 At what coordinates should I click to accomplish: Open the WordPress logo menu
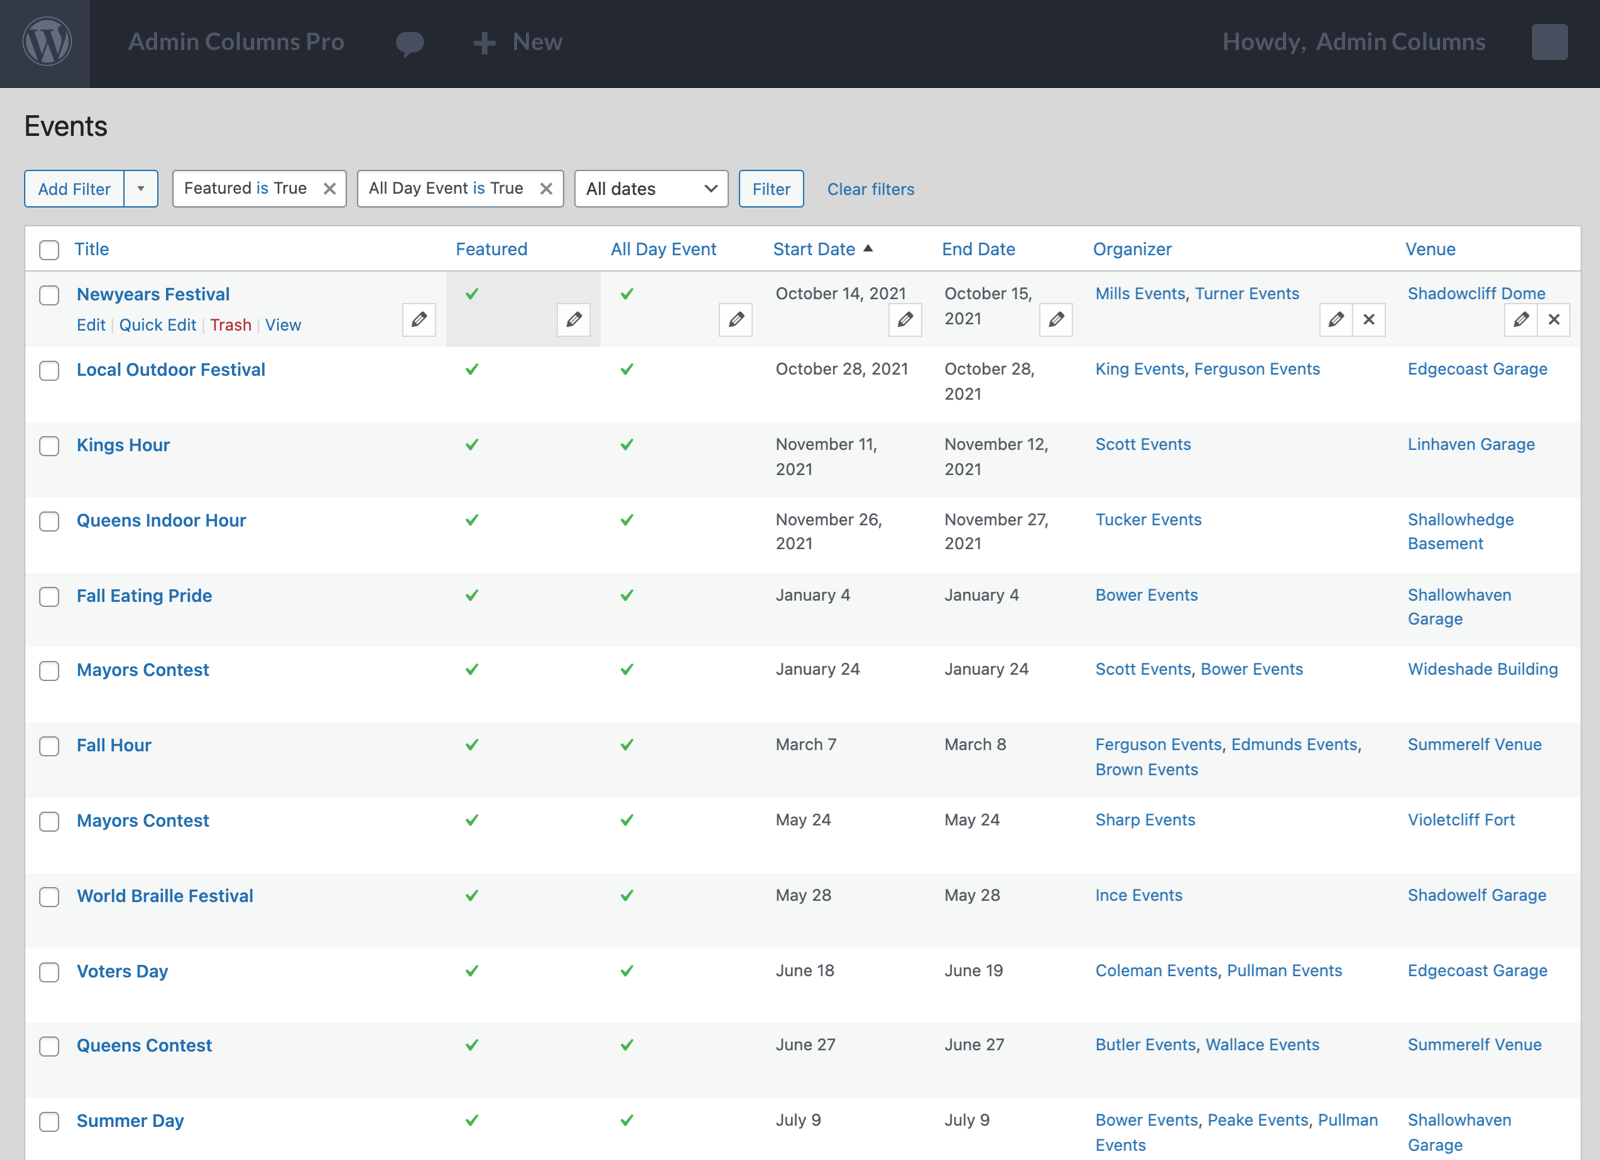point(47,42)
